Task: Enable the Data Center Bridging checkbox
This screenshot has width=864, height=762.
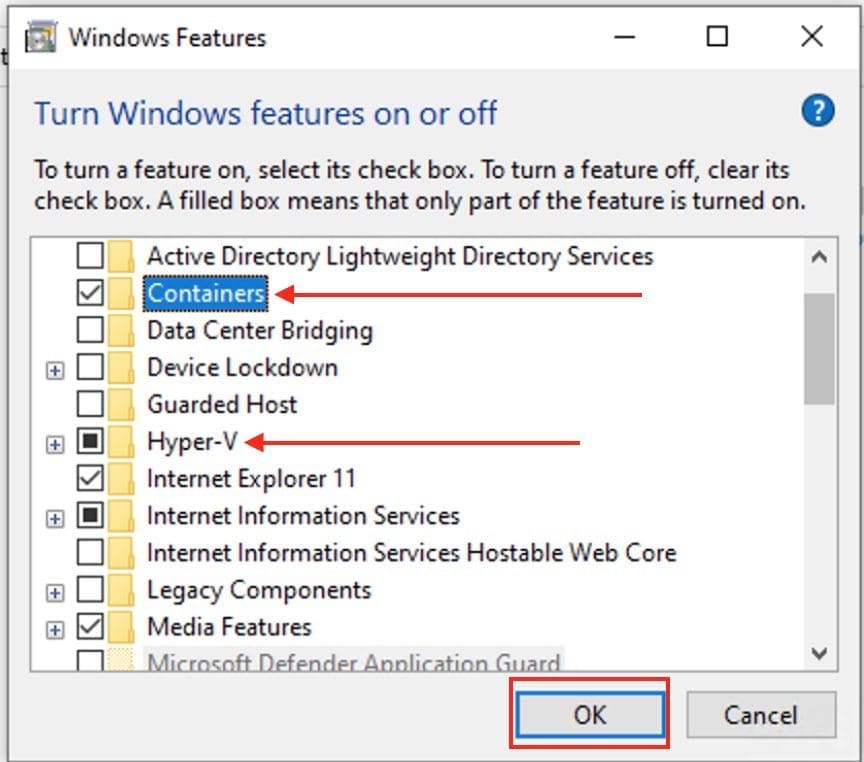Action: click(90, 330)
